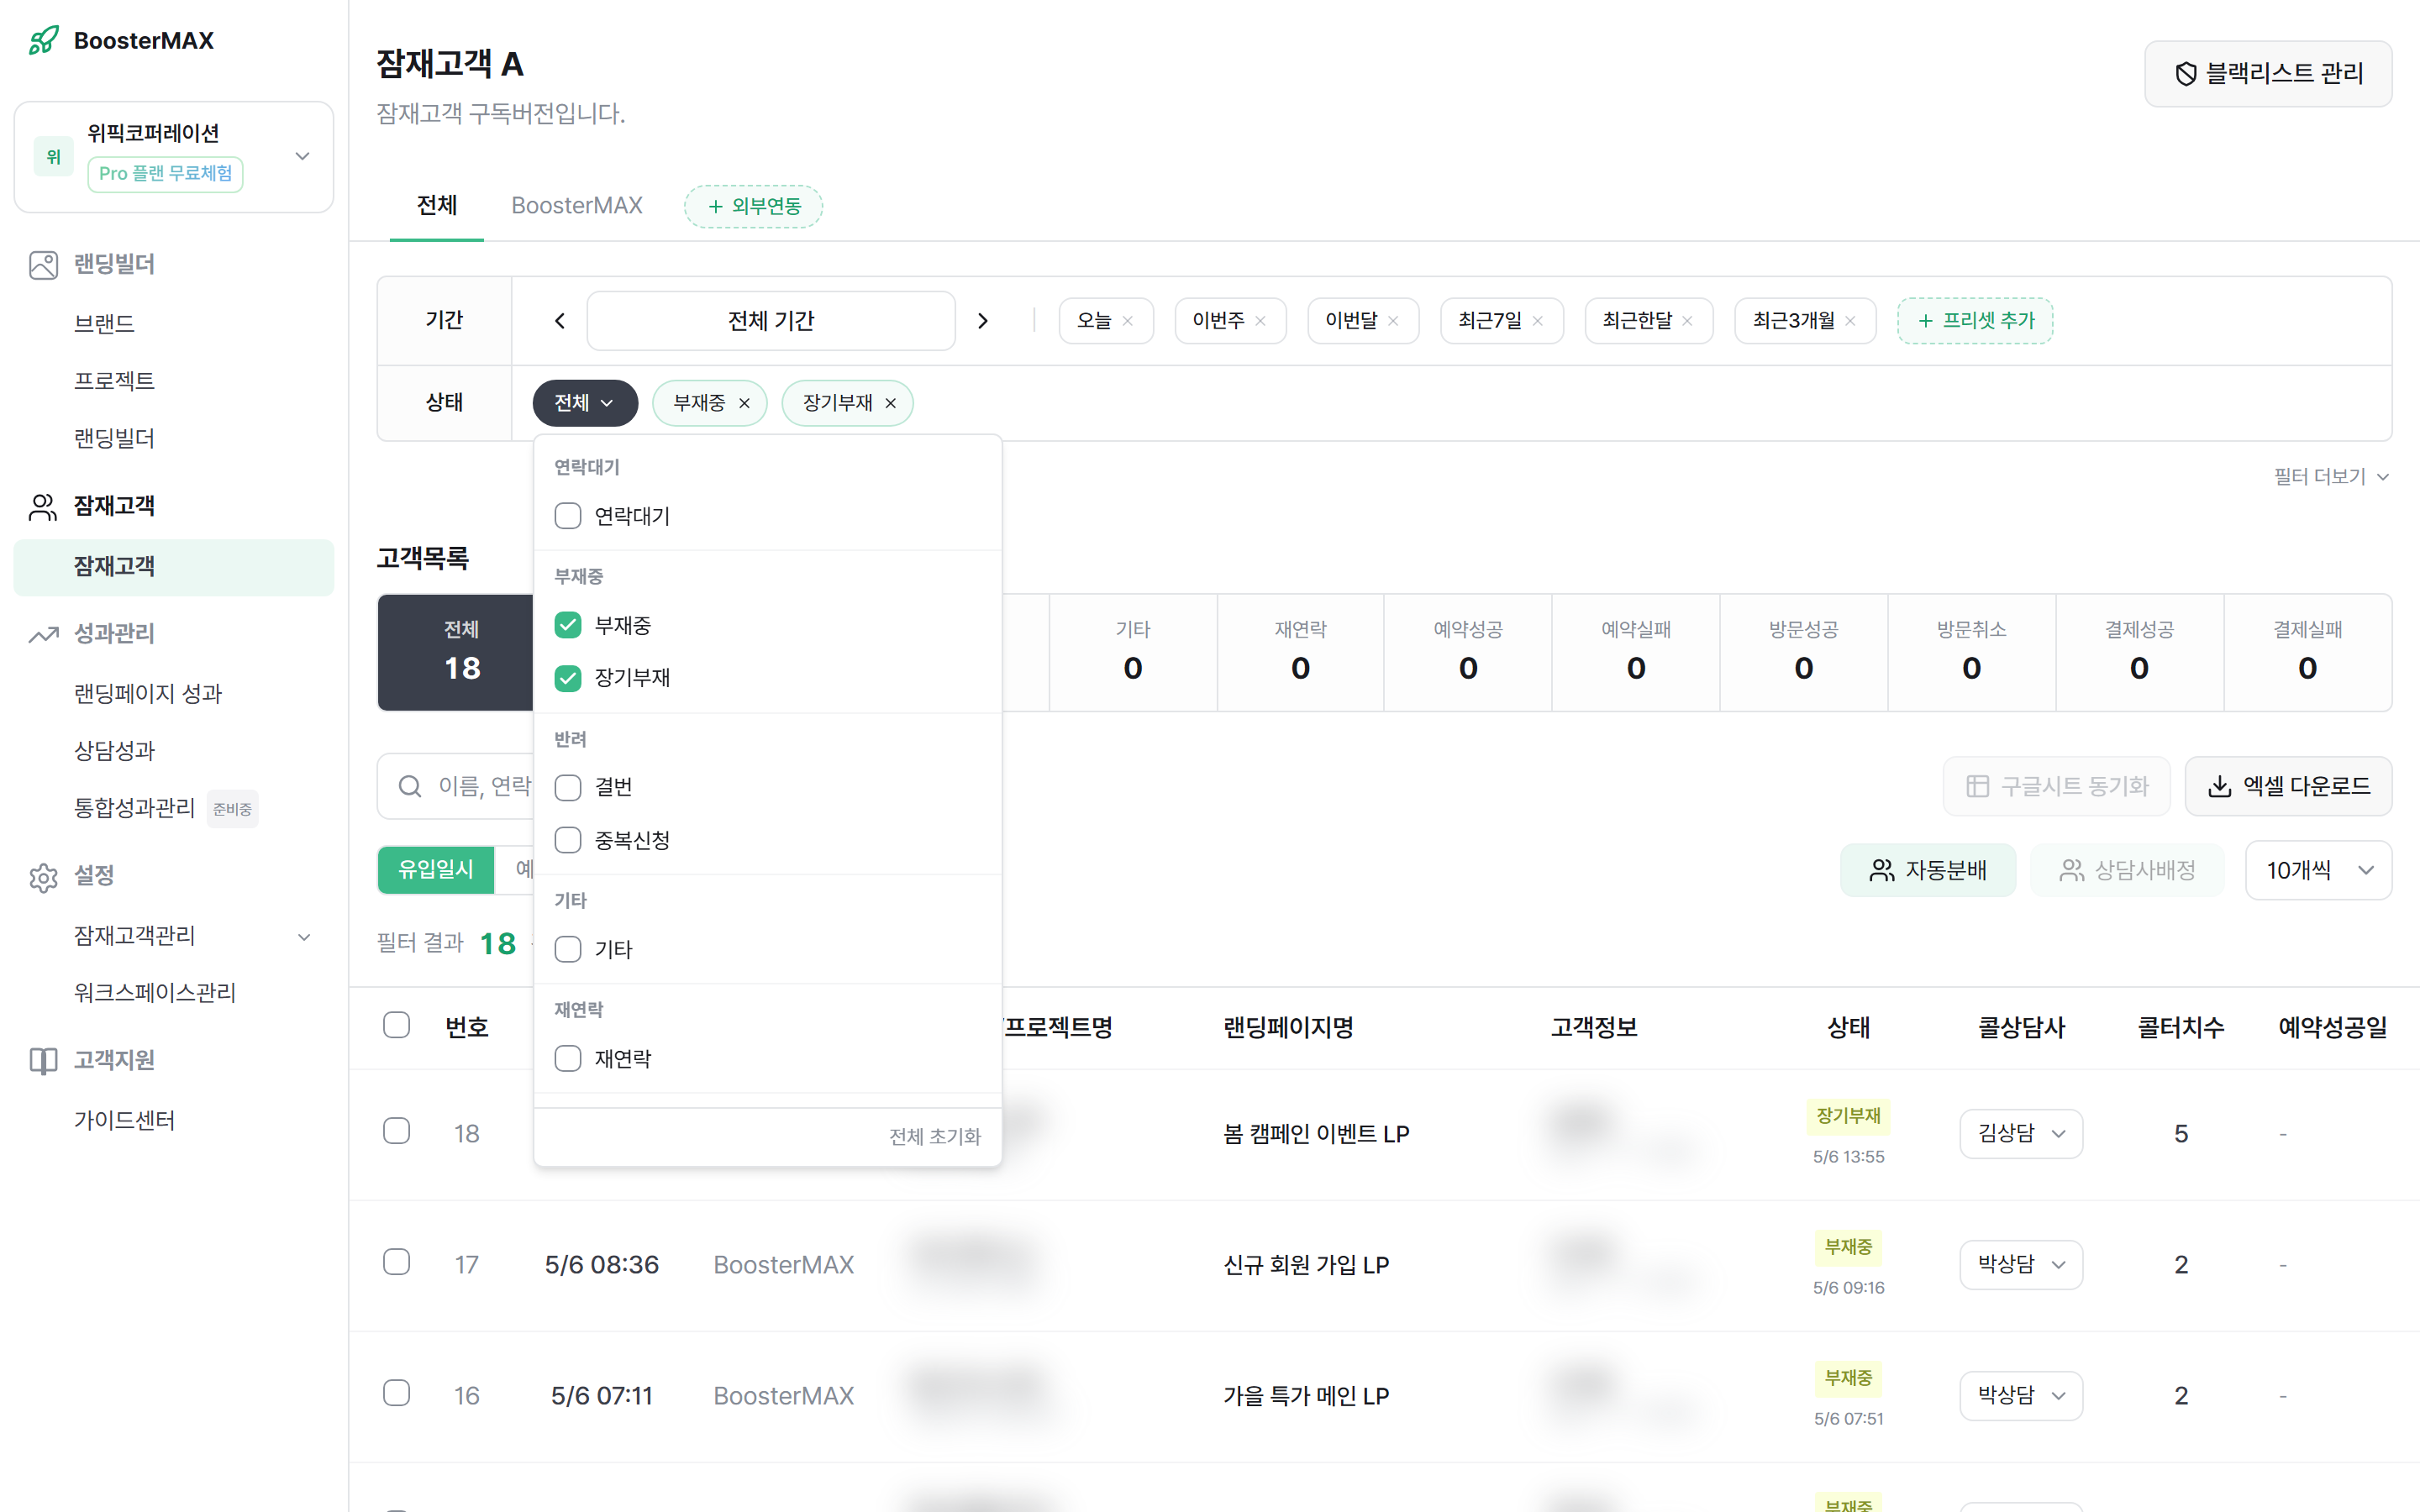Screen dimensions: 2420x1512
Task: Click the 고객지원 book icon
Action: click(43, 1061)
